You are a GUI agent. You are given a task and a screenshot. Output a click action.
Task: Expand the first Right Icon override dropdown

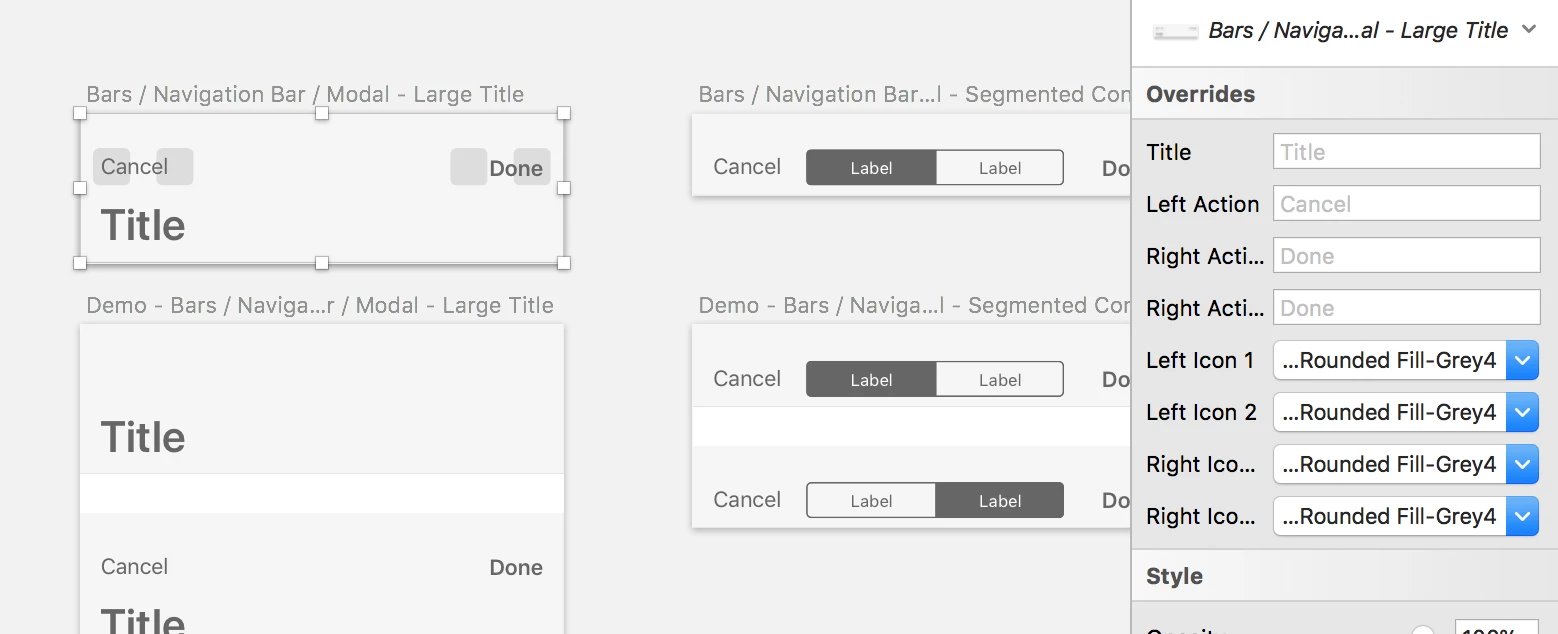tap(1405, 464)
